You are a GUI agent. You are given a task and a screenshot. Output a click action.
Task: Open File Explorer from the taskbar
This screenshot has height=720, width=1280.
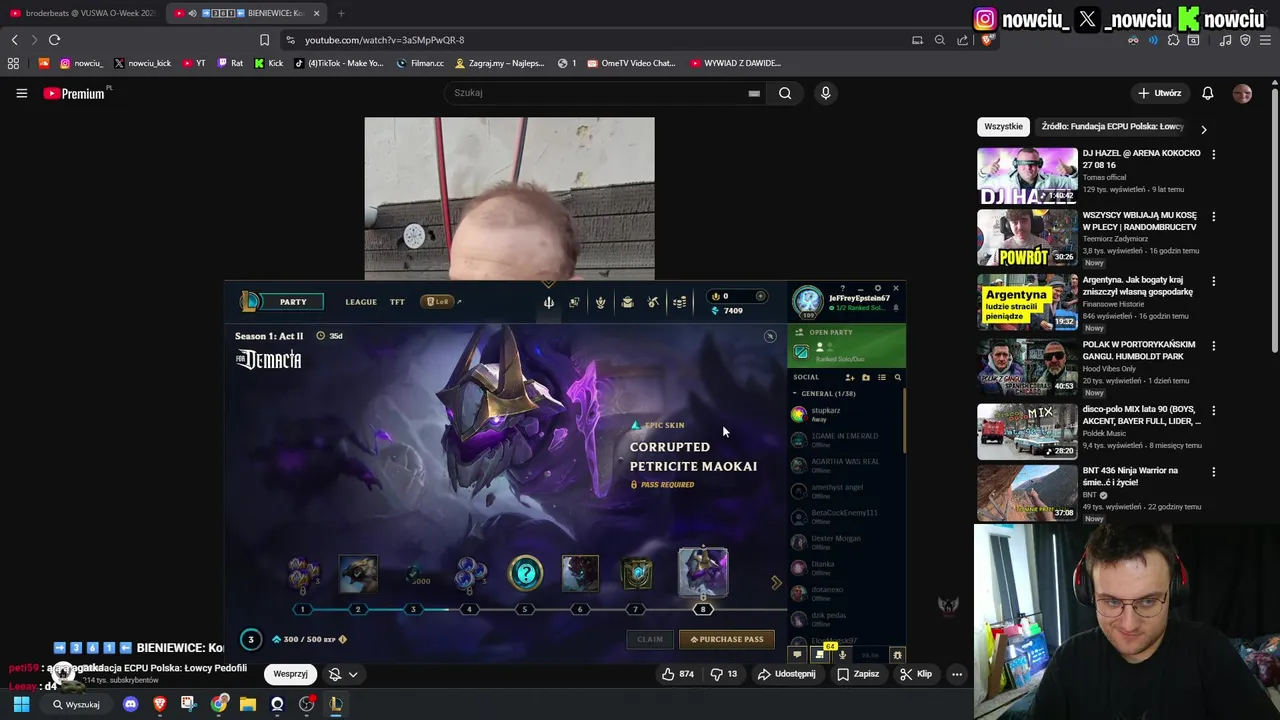247,704
